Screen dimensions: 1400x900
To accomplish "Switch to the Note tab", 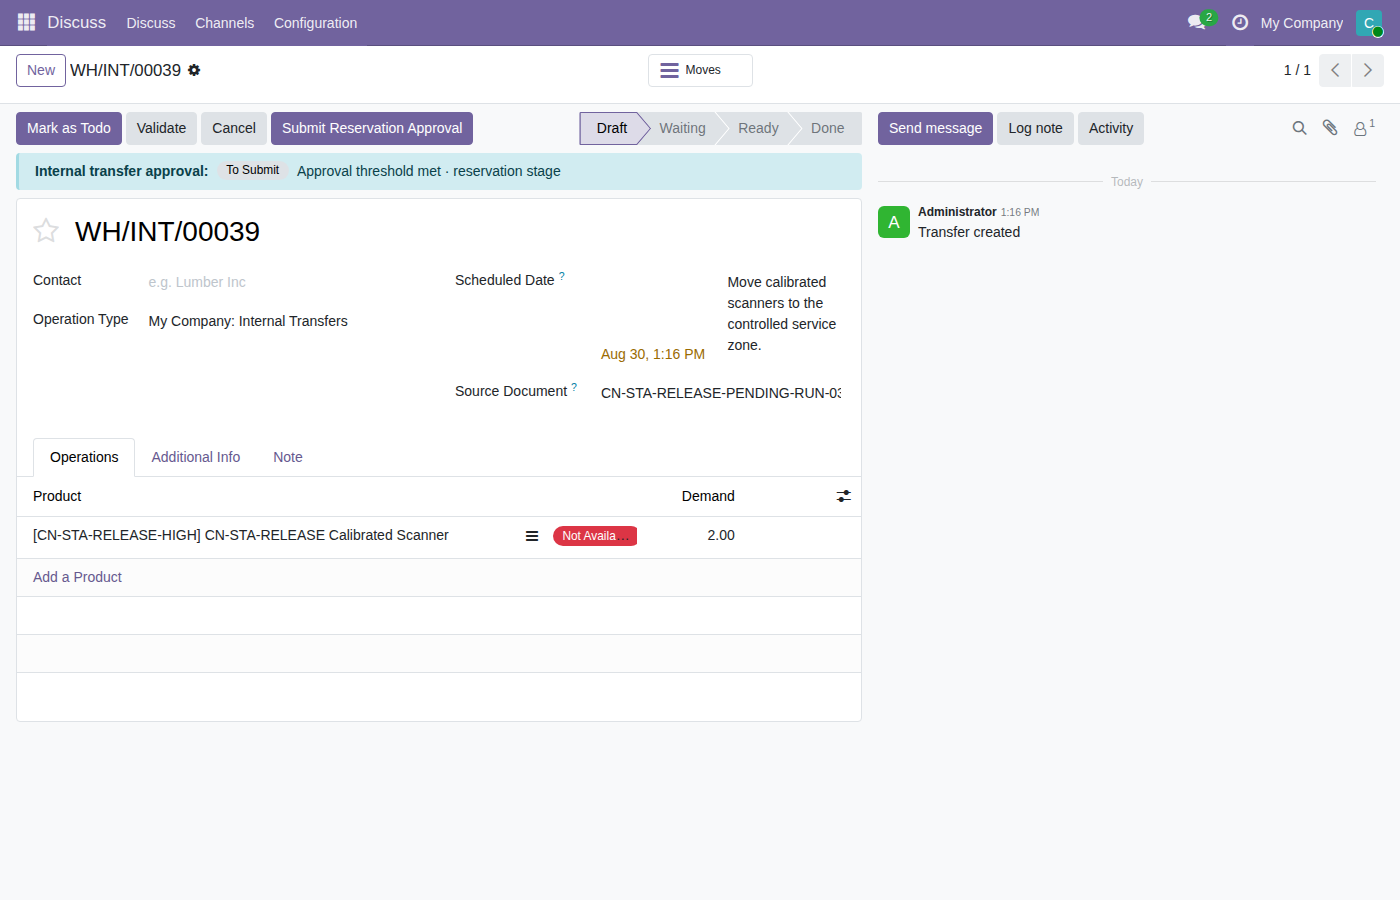I will (x=288, y=457).
